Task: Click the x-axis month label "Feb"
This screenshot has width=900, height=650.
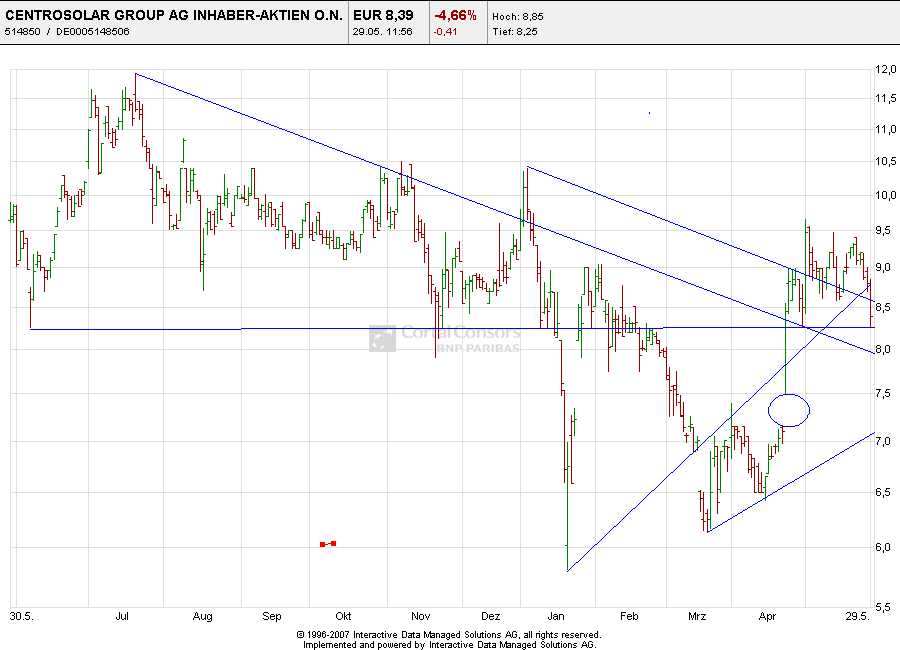Action: pyautogui.click(x=629, y=616)
